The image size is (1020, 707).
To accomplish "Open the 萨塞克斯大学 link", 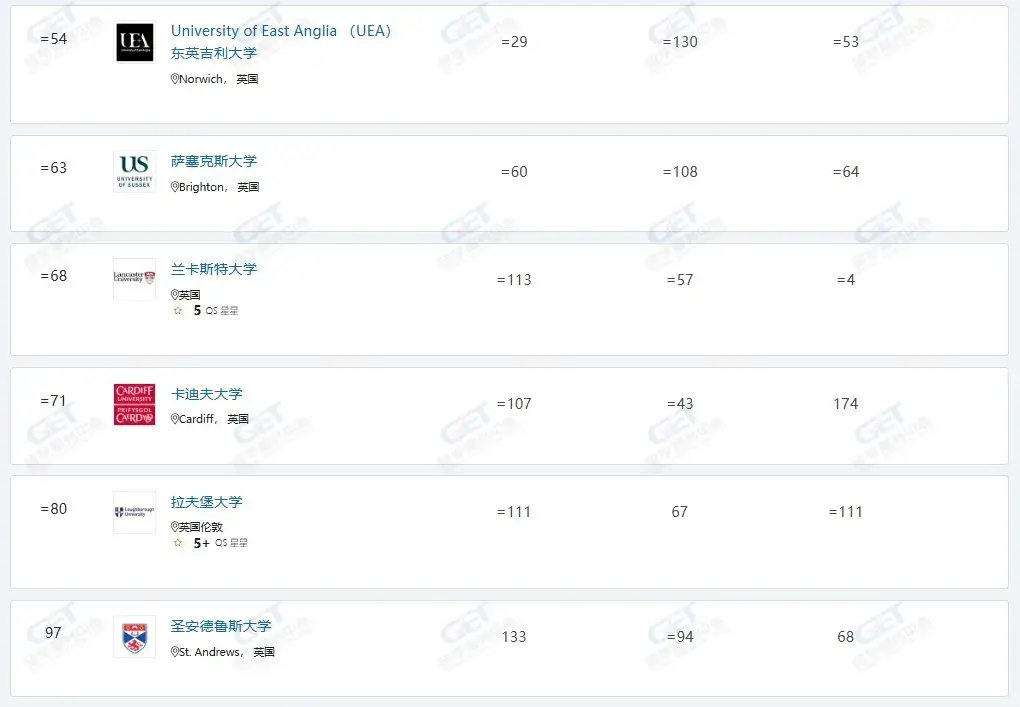I will point(214,161).
